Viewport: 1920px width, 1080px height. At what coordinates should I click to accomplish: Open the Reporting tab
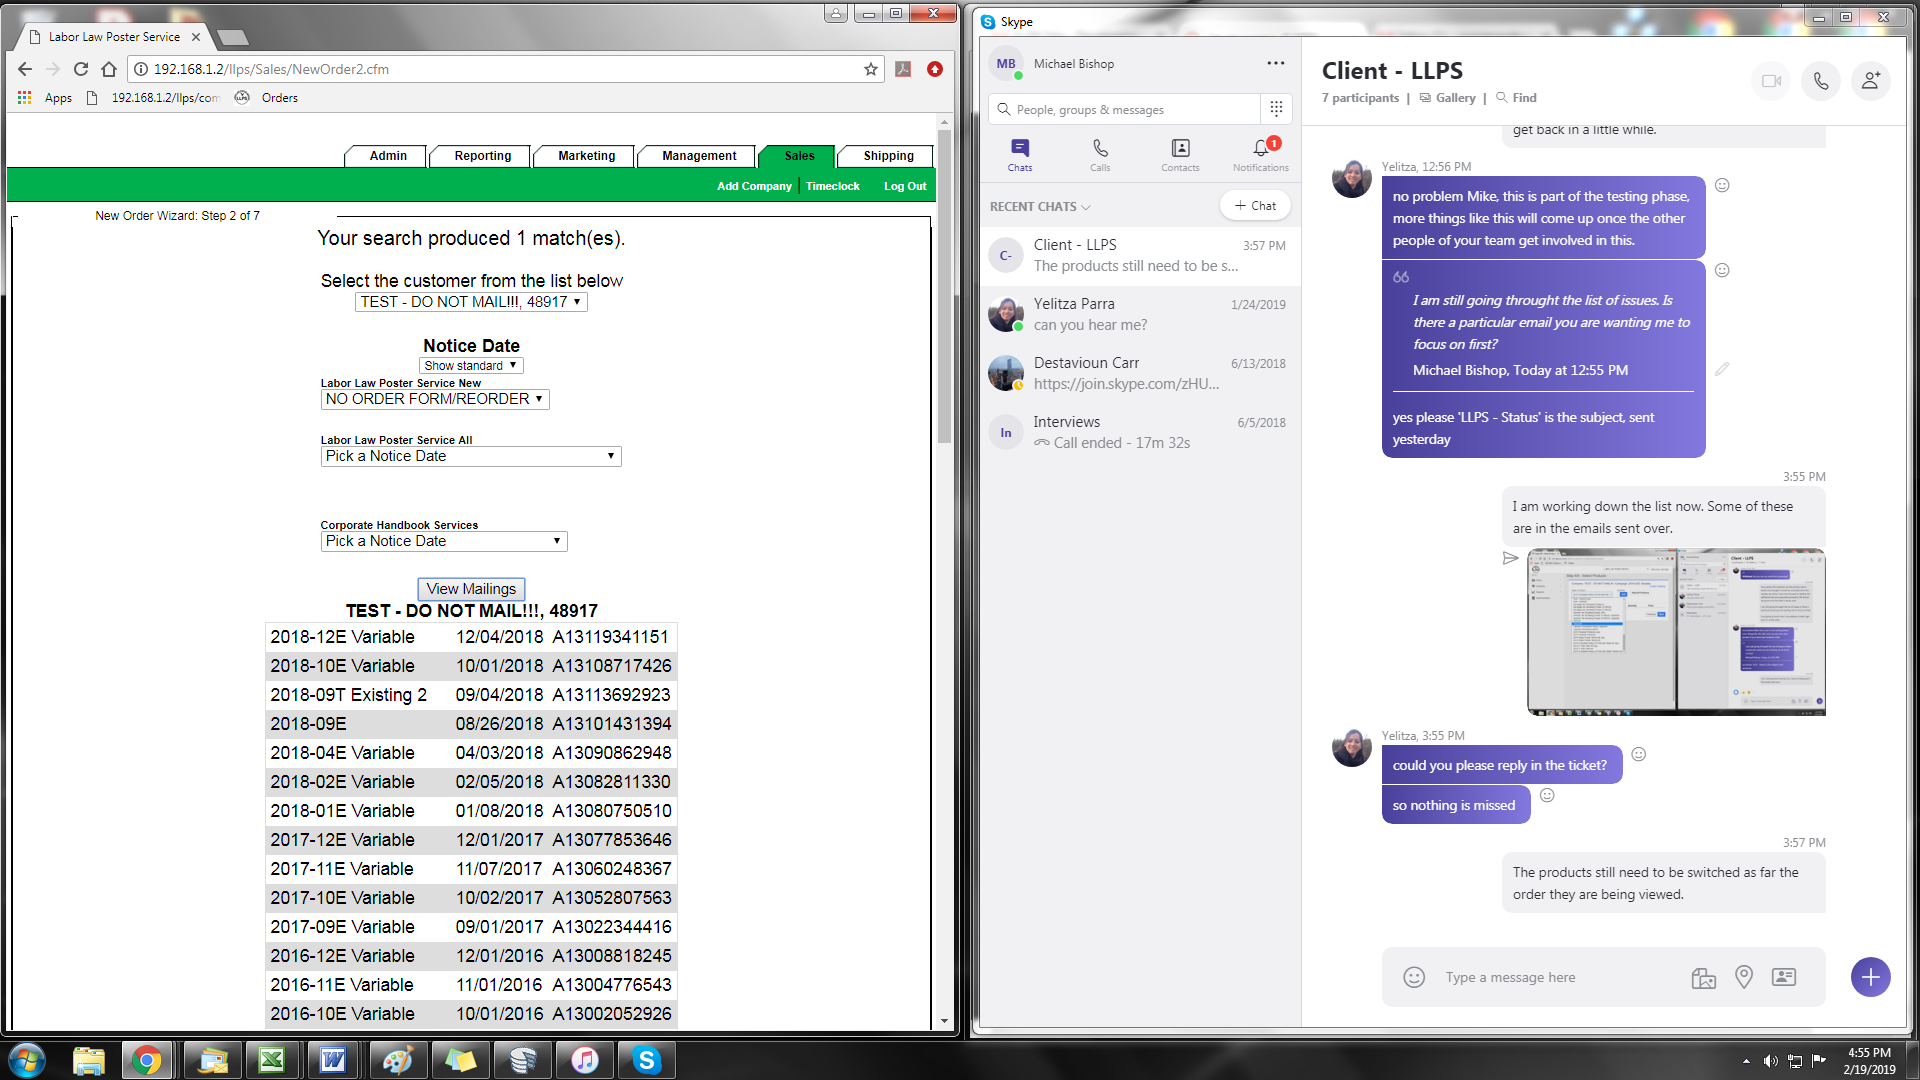482,156
